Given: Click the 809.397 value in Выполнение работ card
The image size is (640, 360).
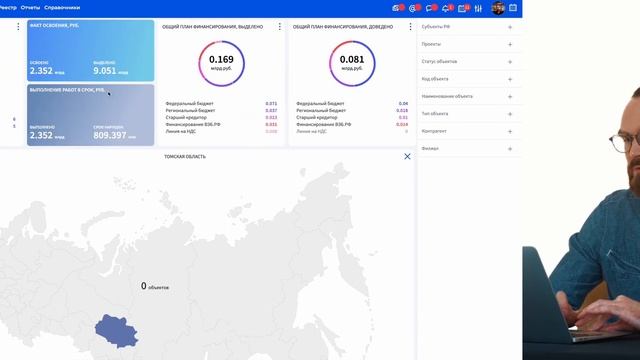Looking at the screenshot, I should [x=110, y=135].
